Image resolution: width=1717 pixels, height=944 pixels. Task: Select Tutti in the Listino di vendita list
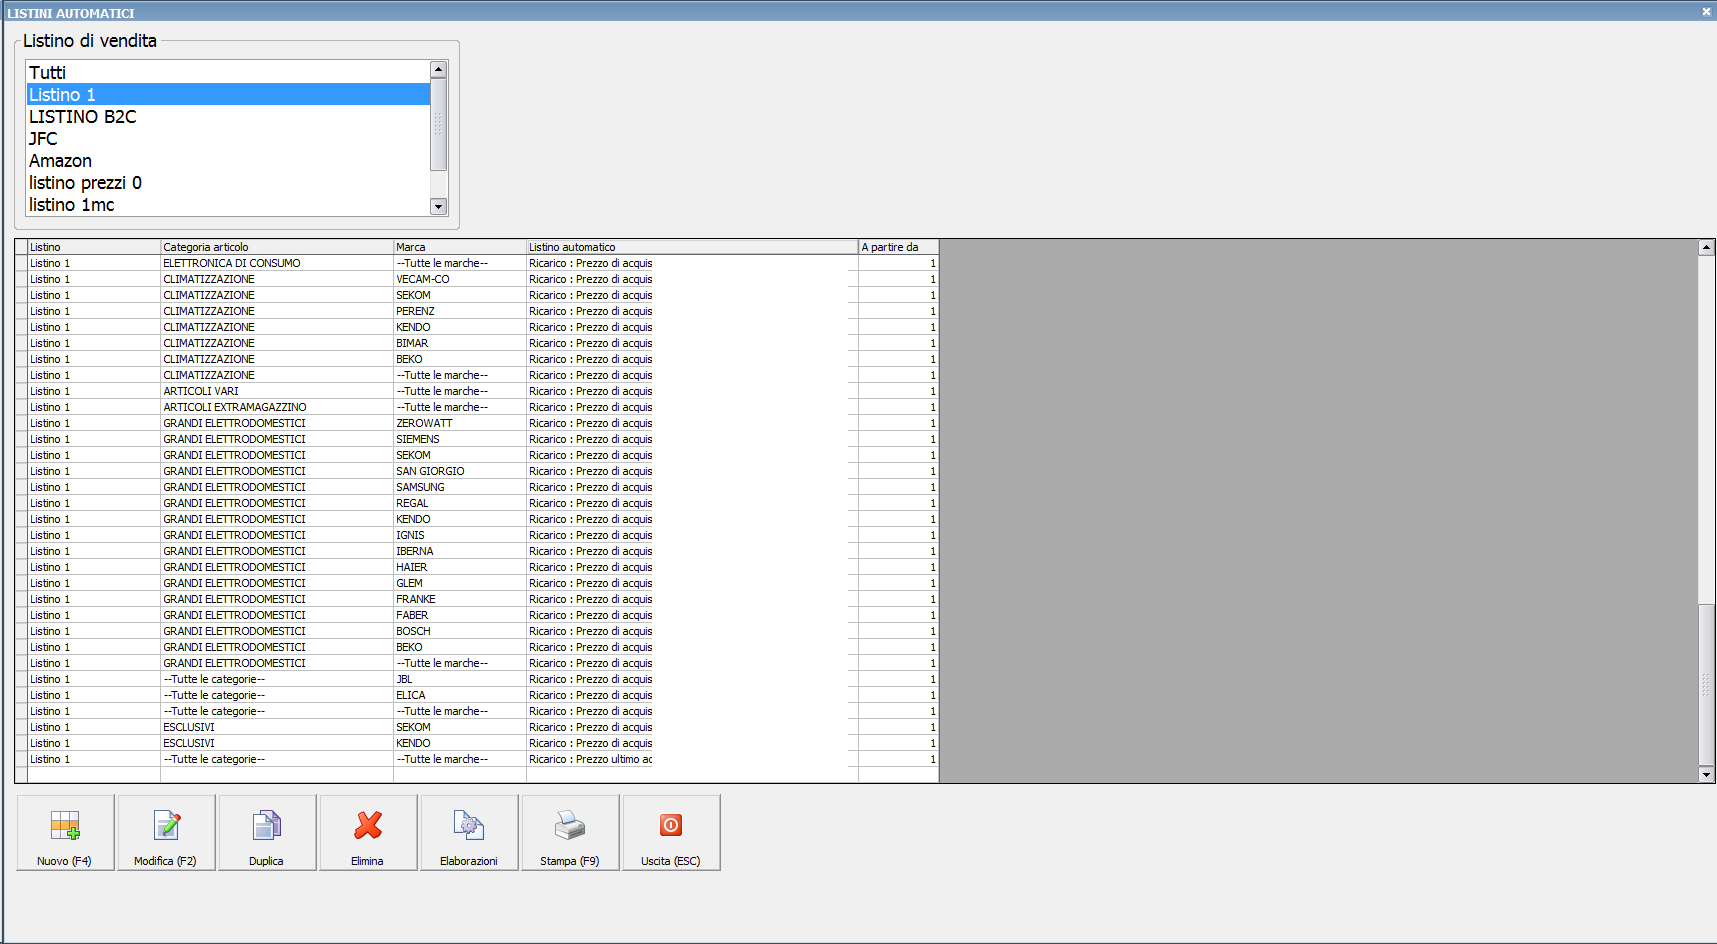[228, 72]
